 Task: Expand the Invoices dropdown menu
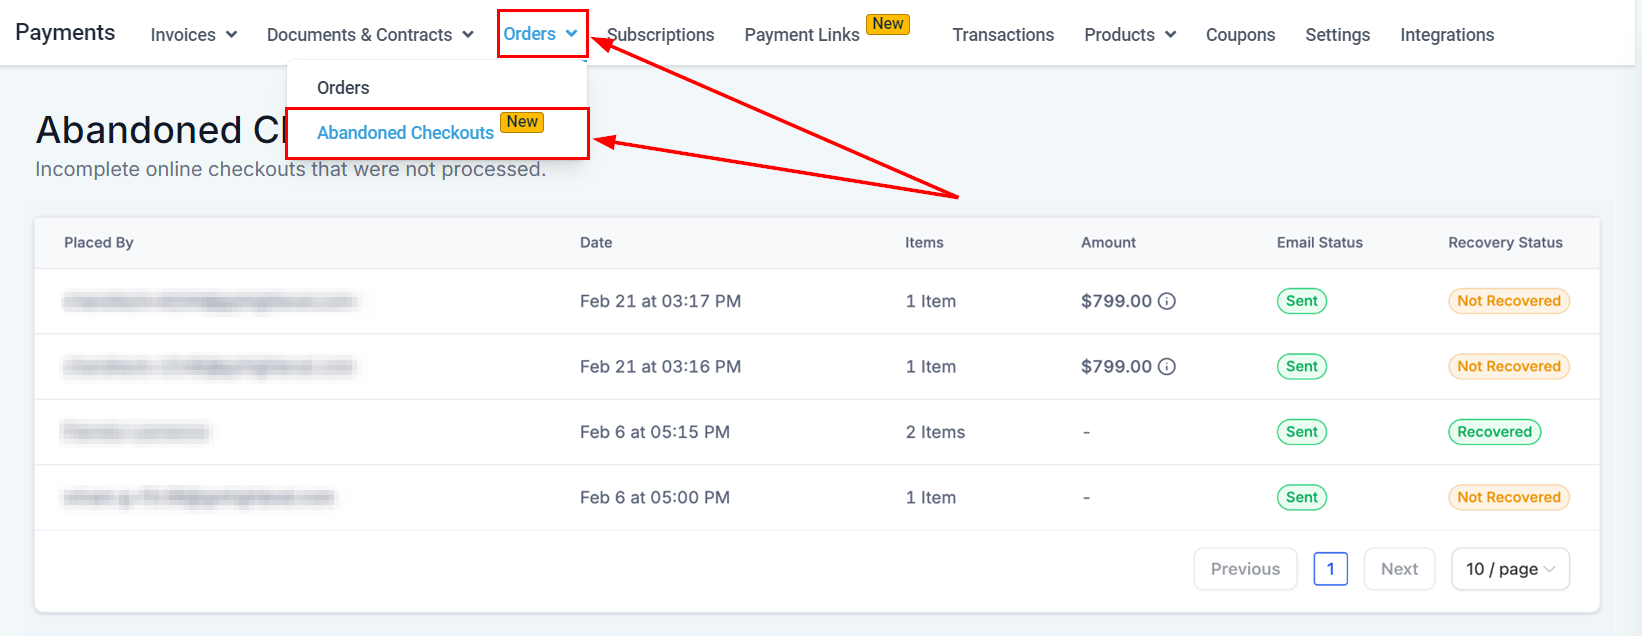[193, 35]
